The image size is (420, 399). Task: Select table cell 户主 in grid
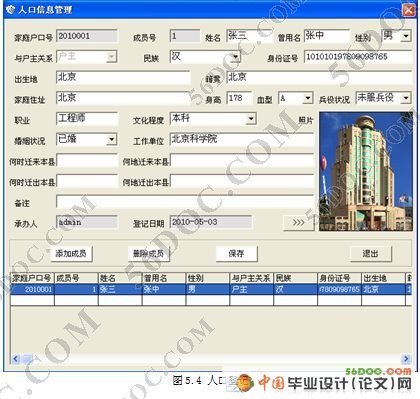[252, 289]
